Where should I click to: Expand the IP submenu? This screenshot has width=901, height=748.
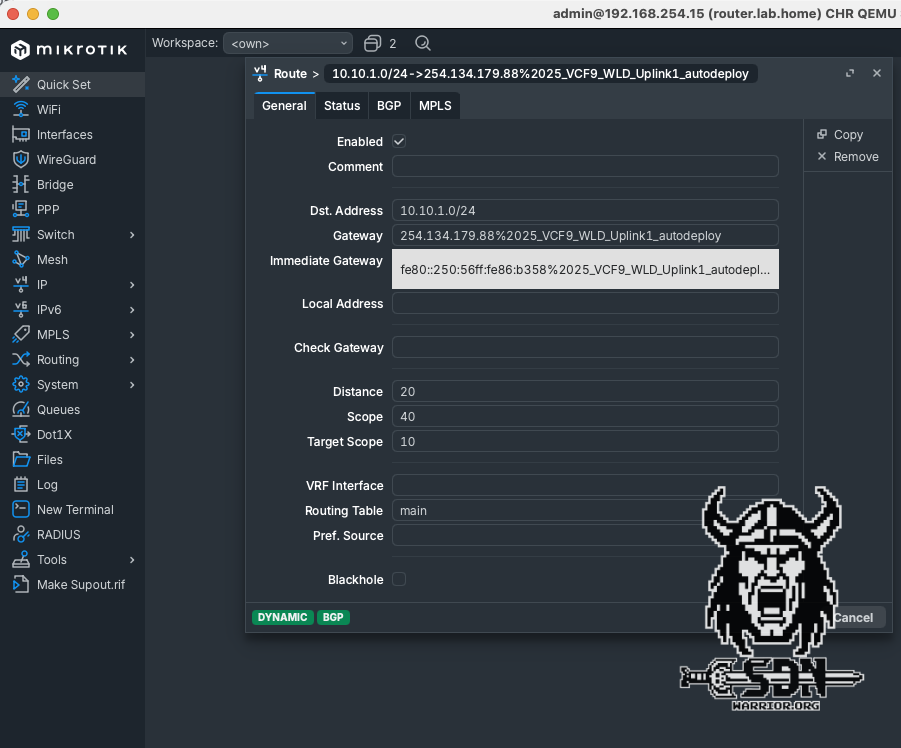click(132, 285)
